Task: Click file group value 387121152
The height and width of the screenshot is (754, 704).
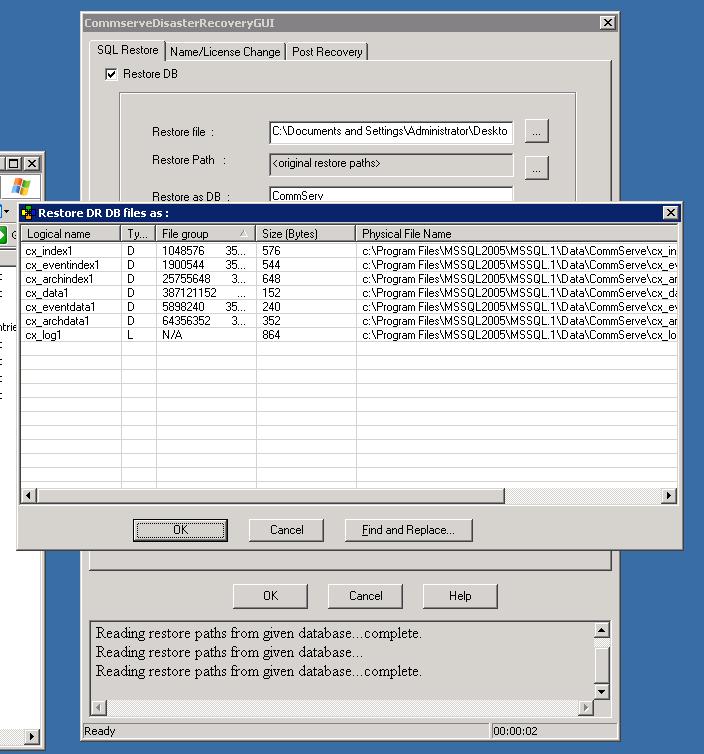Action: pos(189,293)
